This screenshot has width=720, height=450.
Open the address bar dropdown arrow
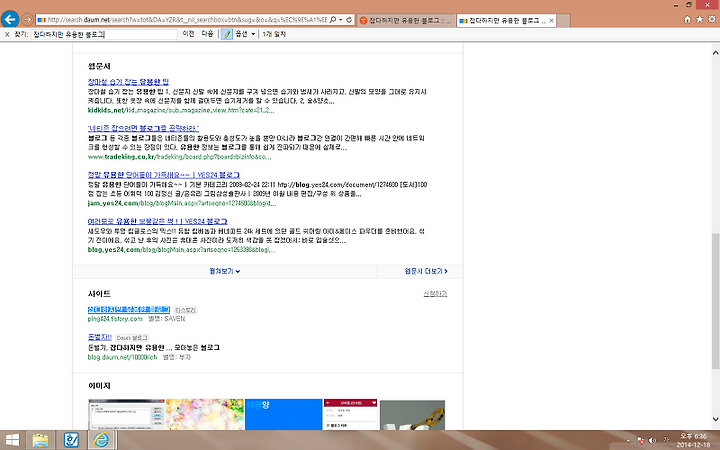pyautogui.click(x=341, y=20)
